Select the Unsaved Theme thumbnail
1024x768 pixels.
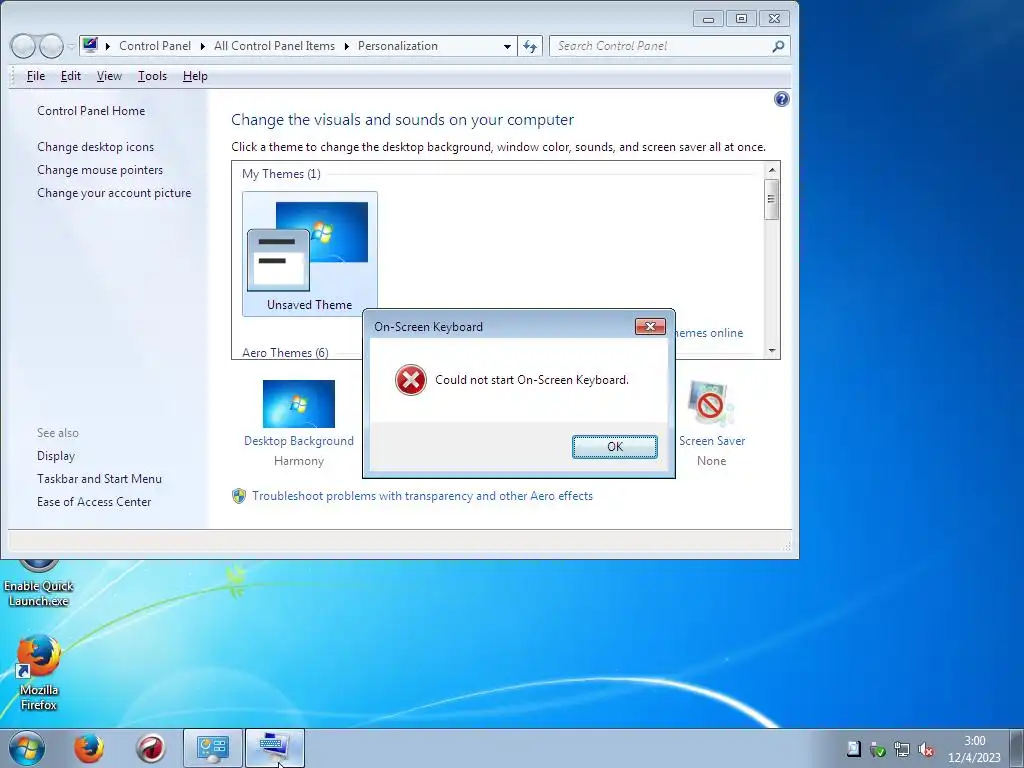(310, 254)
